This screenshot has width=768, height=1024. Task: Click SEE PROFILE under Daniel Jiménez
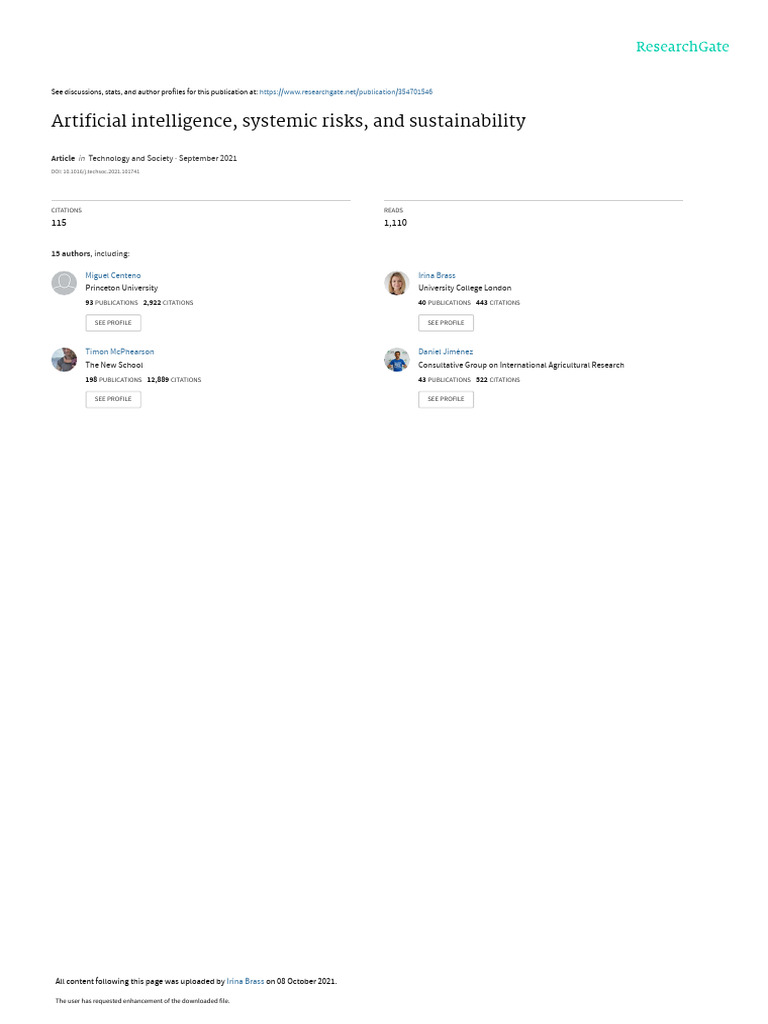446,399
